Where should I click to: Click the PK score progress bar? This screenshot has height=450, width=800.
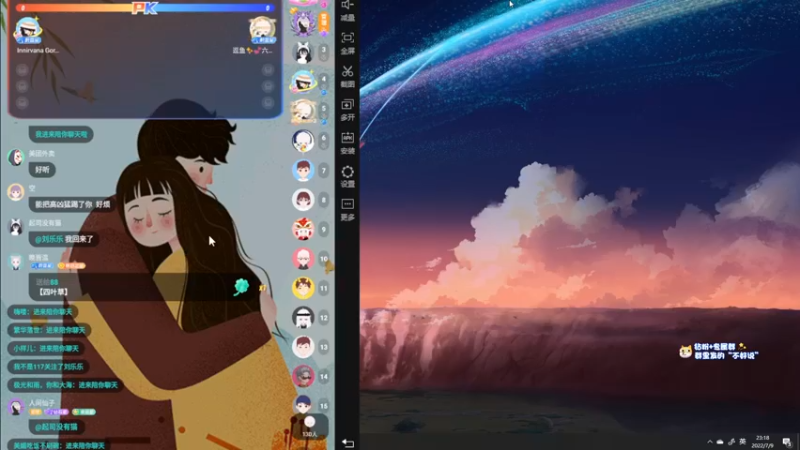[145, 8]
